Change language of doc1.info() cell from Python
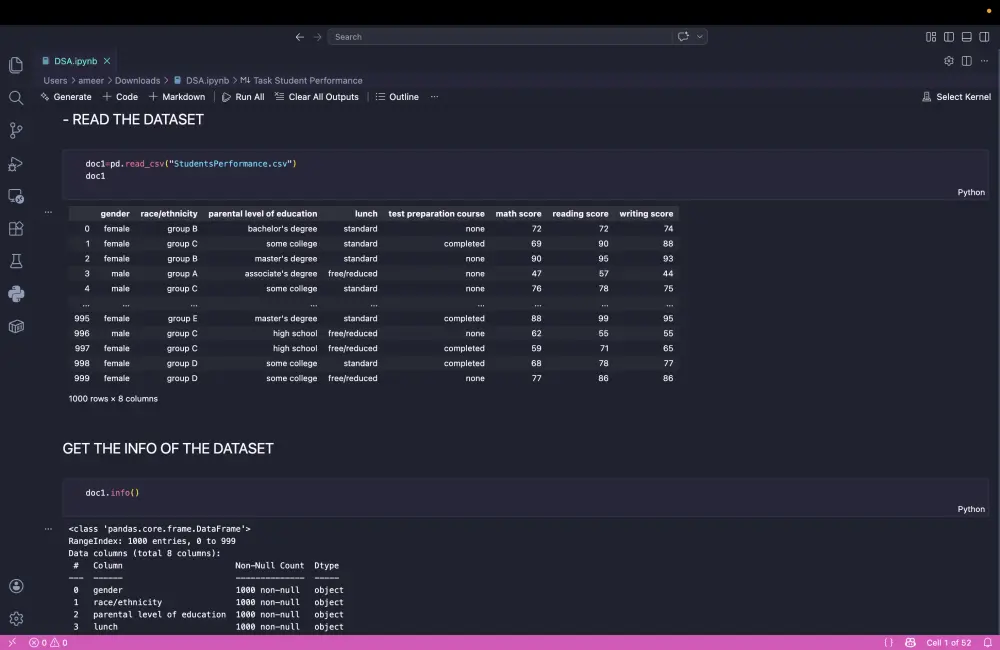1000x650 pixels. pos(971,509)
